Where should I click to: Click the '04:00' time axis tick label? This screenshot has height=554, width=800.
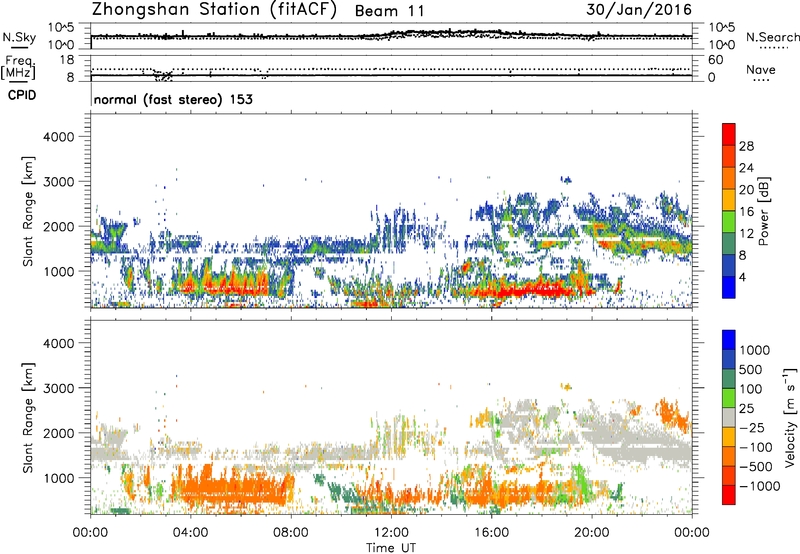(x=191, y=533)
